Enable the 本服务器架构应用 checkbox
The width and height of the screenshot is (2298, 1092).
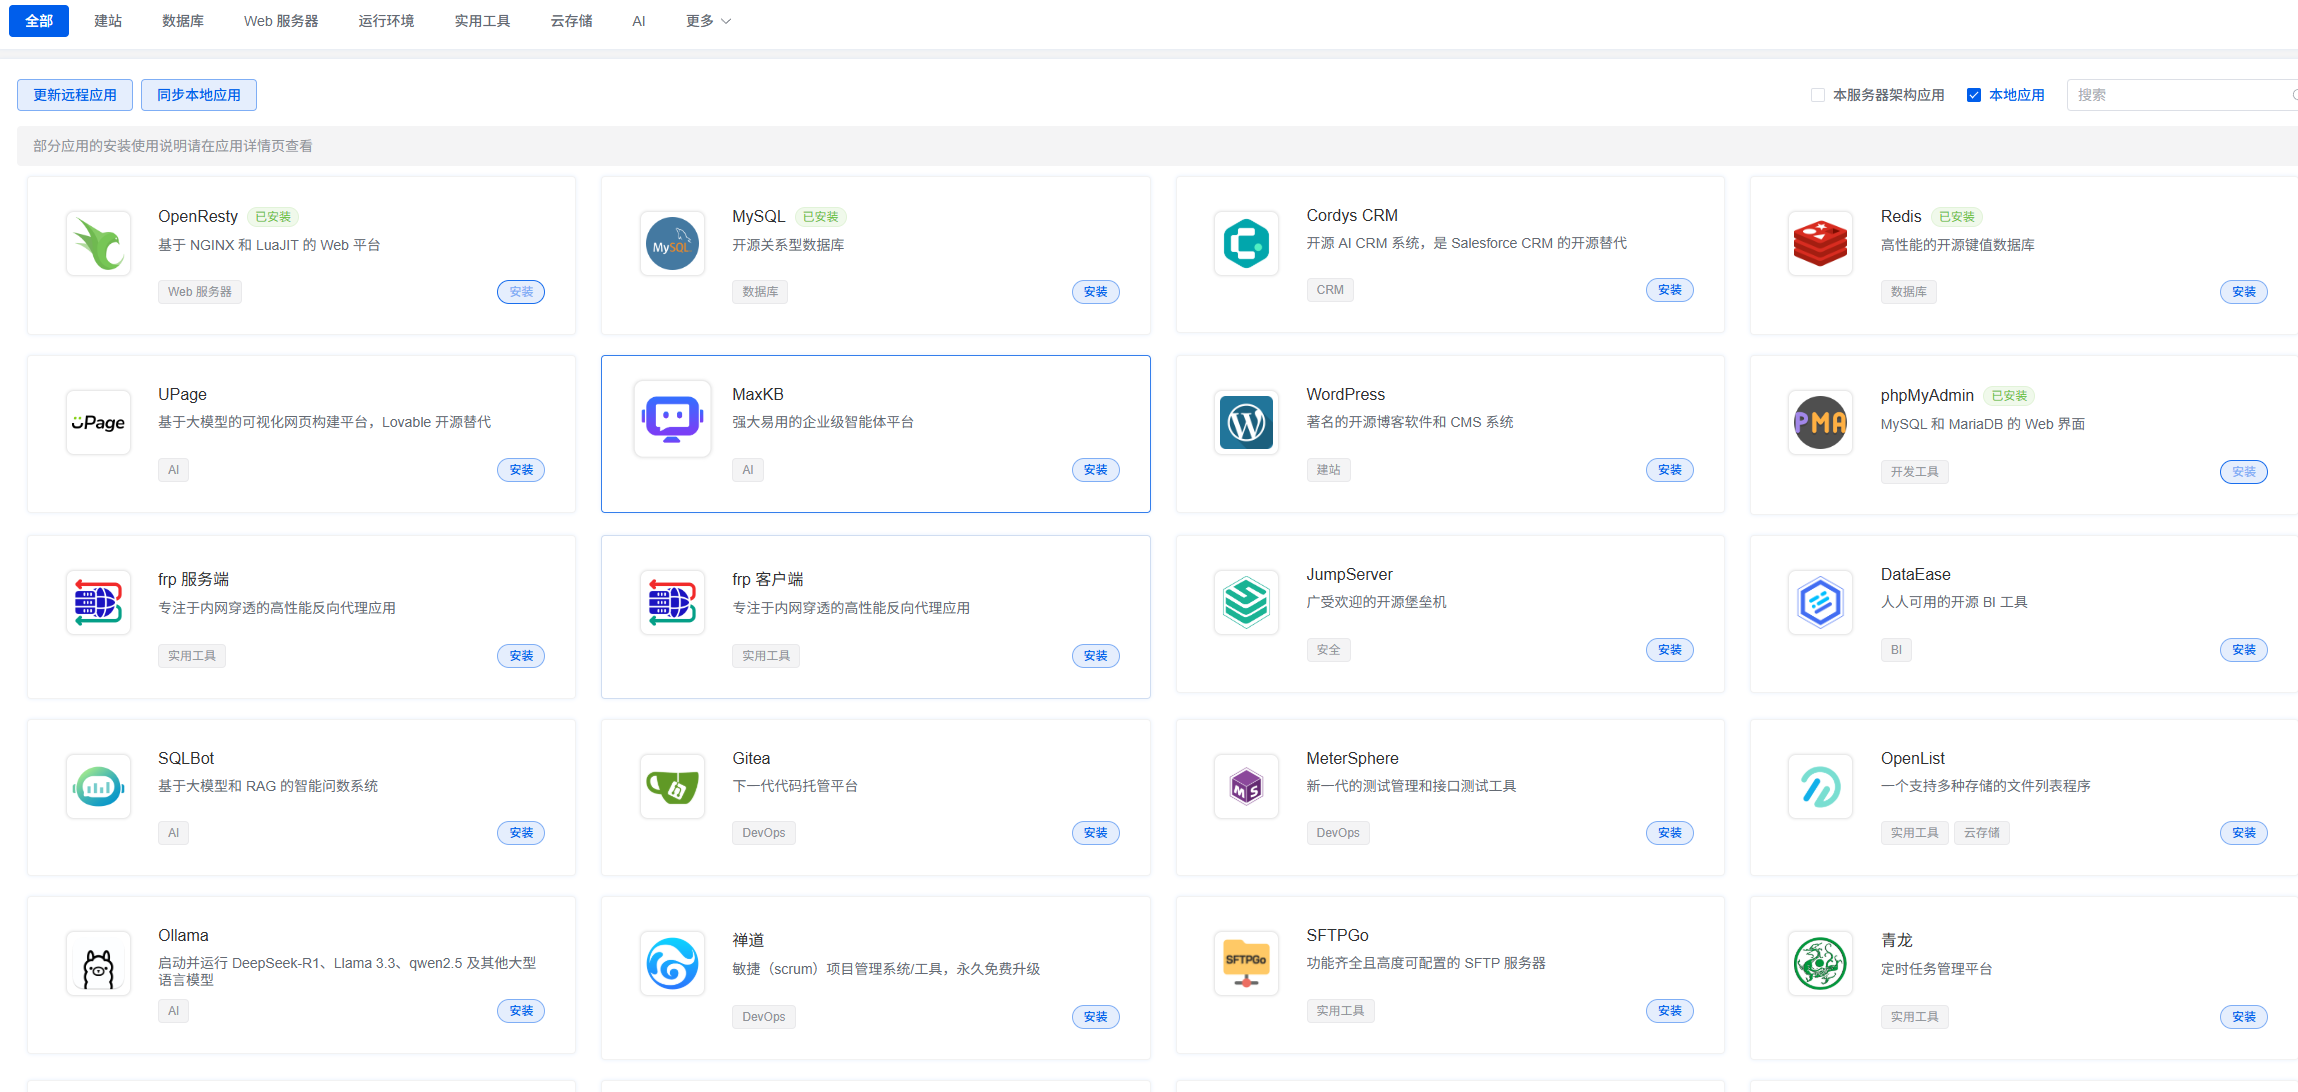point(1818,95)
